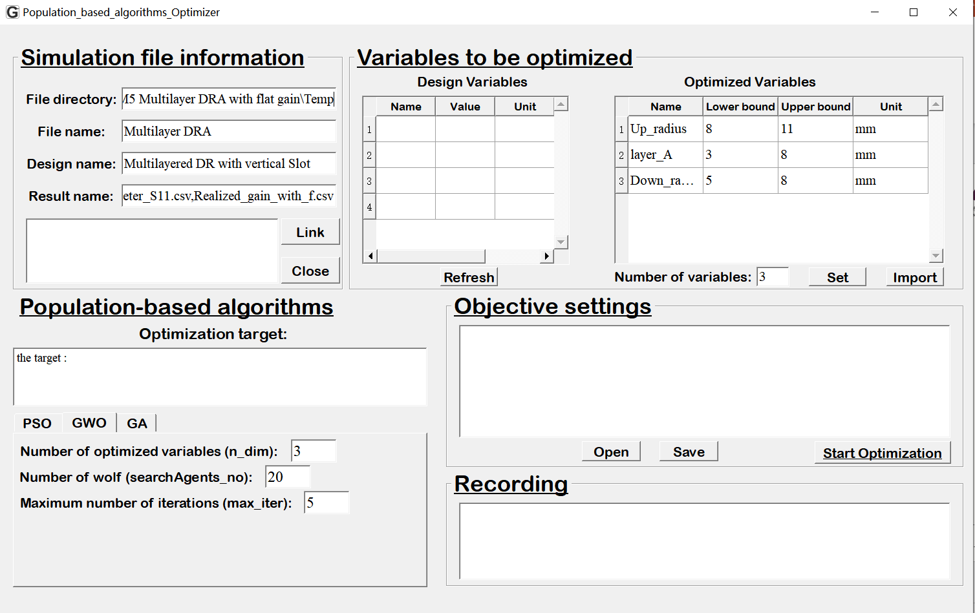Edit the Number of wolf field
The height and width of the screenshot is (613, 975).
coord(288,477)
